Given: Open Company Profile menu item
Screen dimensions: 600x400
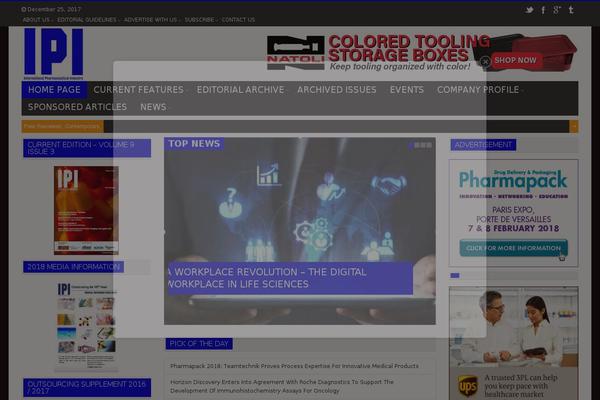Looking at the screenshot, I should (x=478, y=90).
